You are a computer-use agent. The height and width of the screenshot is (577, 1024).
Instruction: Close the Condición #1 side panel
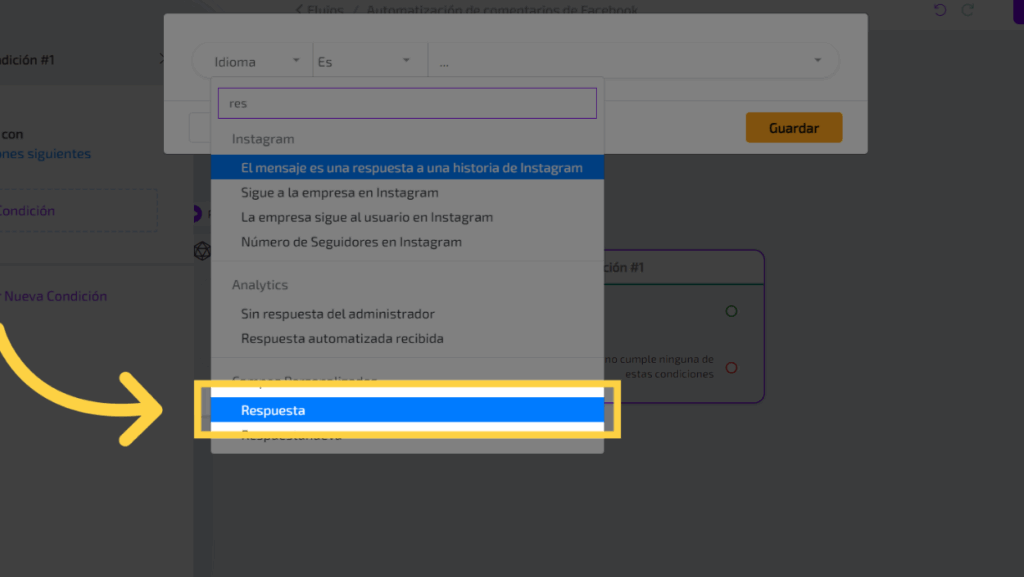point(162,59)
